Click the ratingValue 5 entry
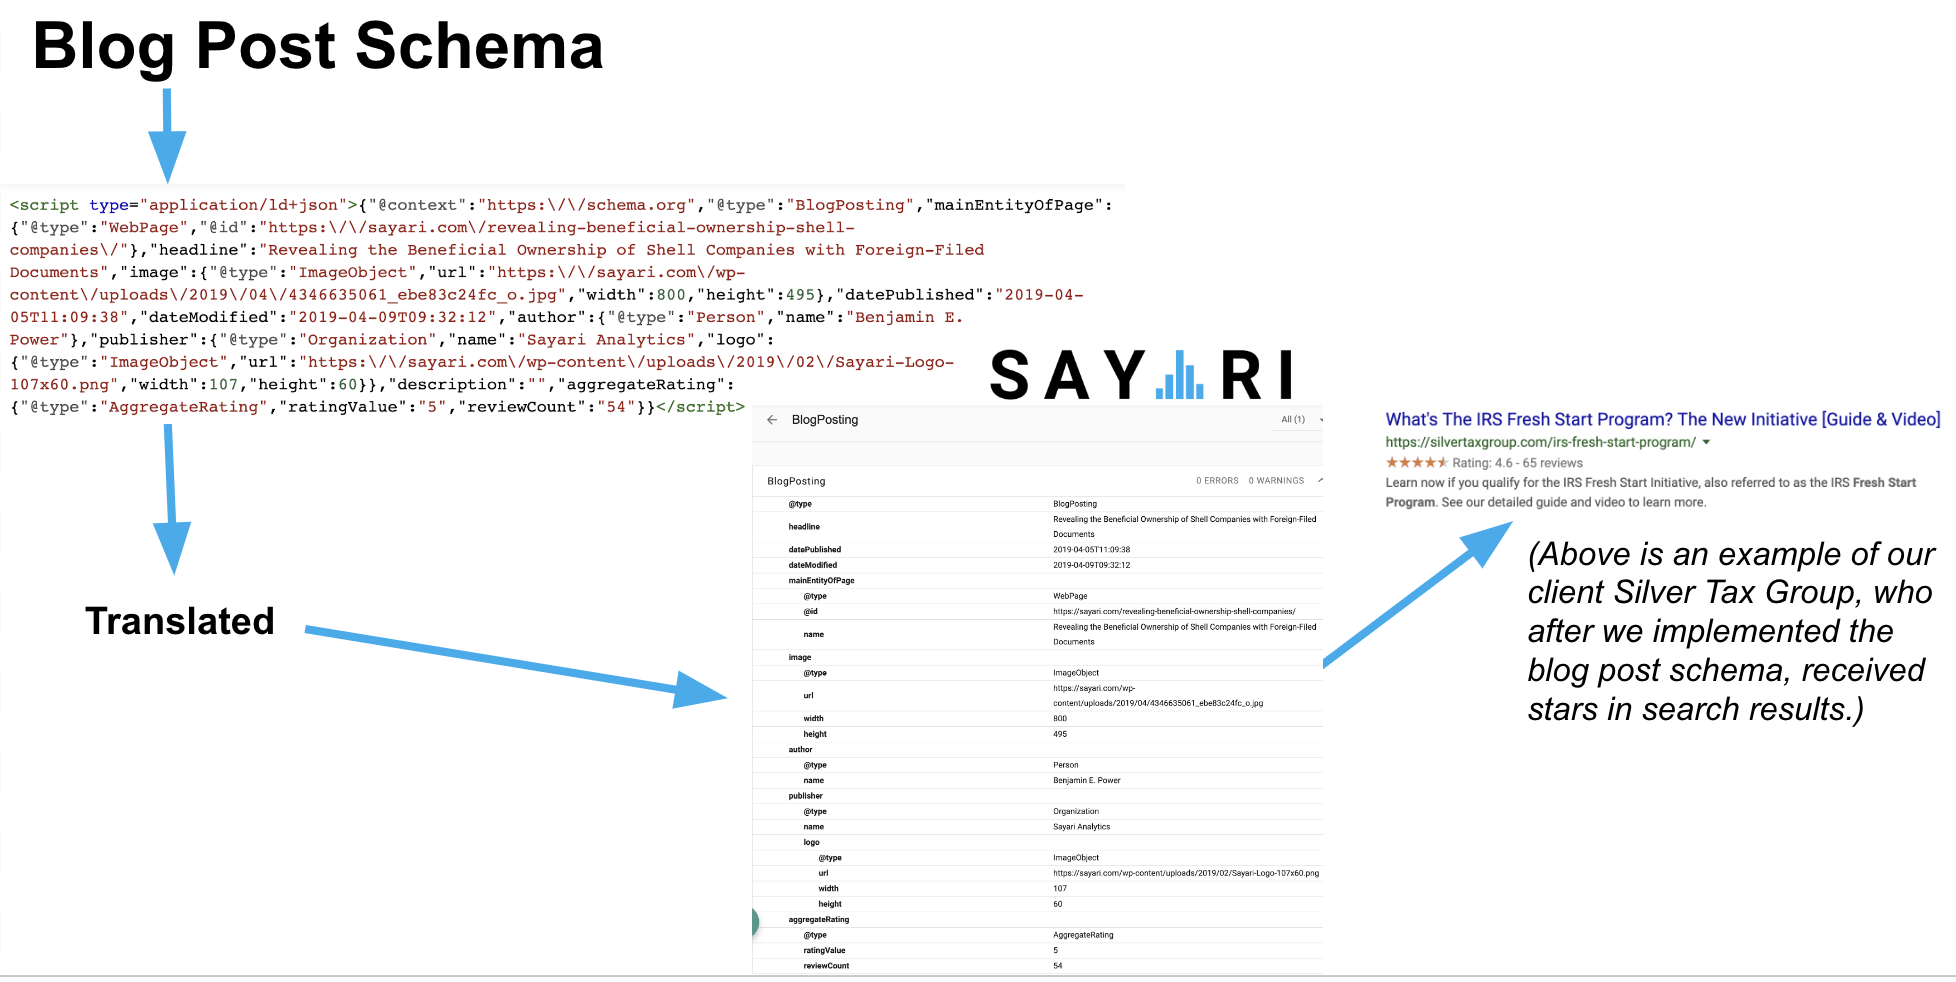 pos(1056,950)
